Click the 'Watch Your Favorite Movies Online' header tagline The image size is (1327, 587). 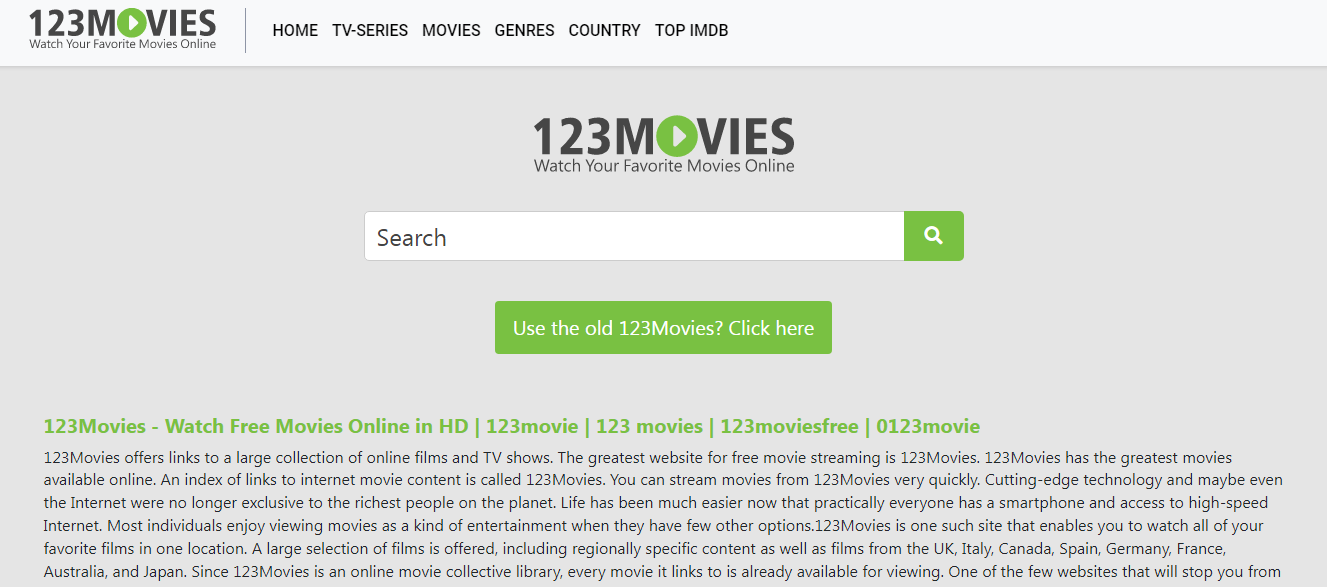(x=122, y=44)
